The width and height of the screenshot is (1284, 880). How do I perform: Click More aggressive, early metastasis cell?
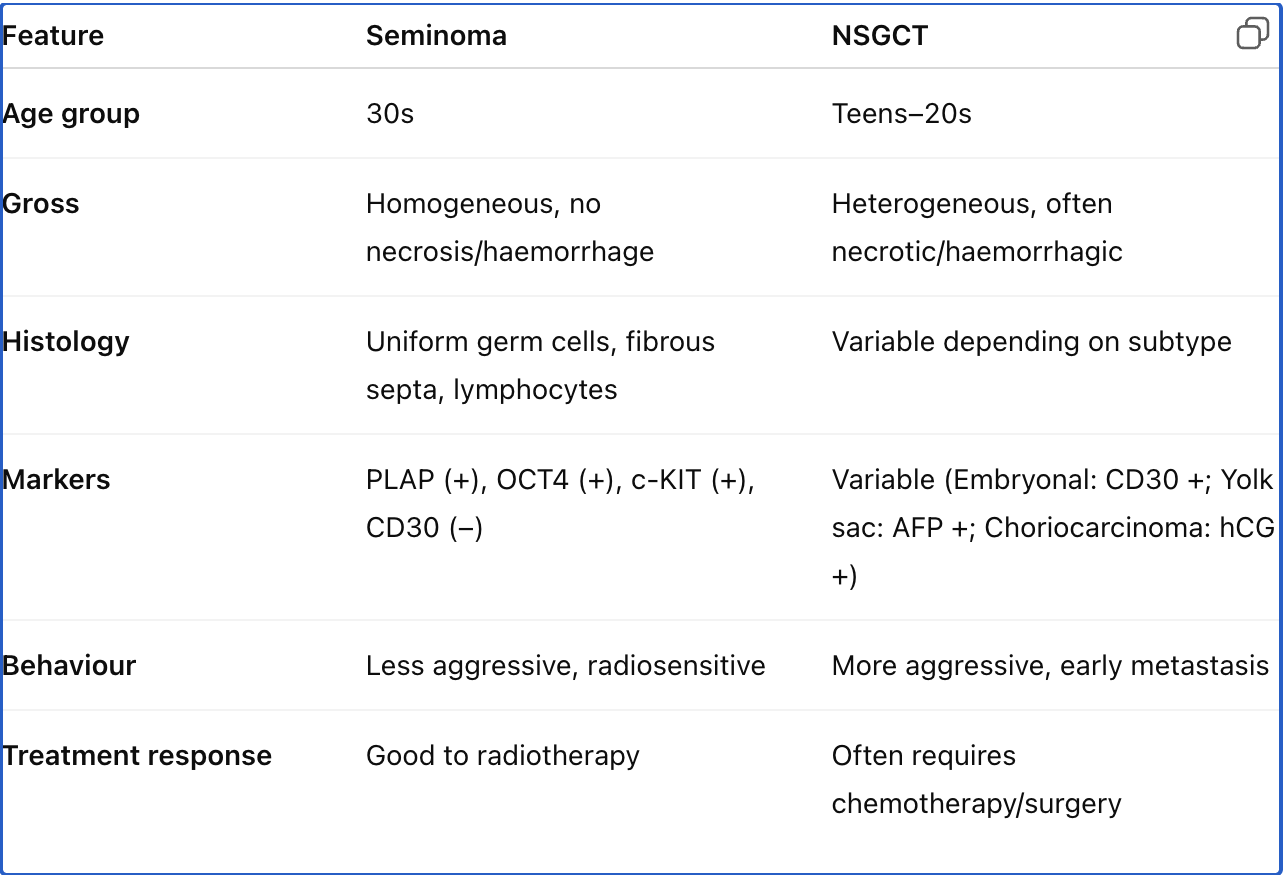1049,665
